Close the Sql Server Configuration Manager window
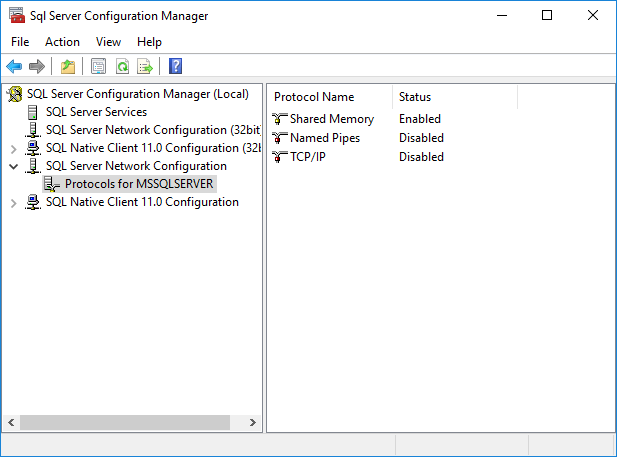 tap(593, 15)
